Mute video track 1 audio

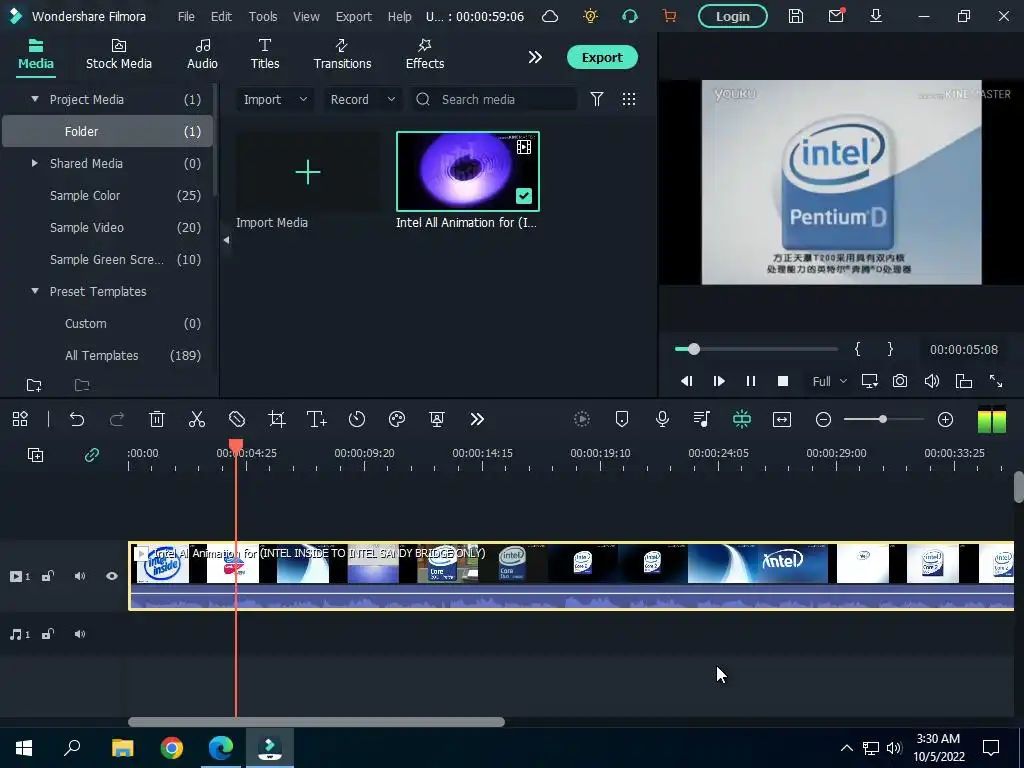click(x=80, y=576)
